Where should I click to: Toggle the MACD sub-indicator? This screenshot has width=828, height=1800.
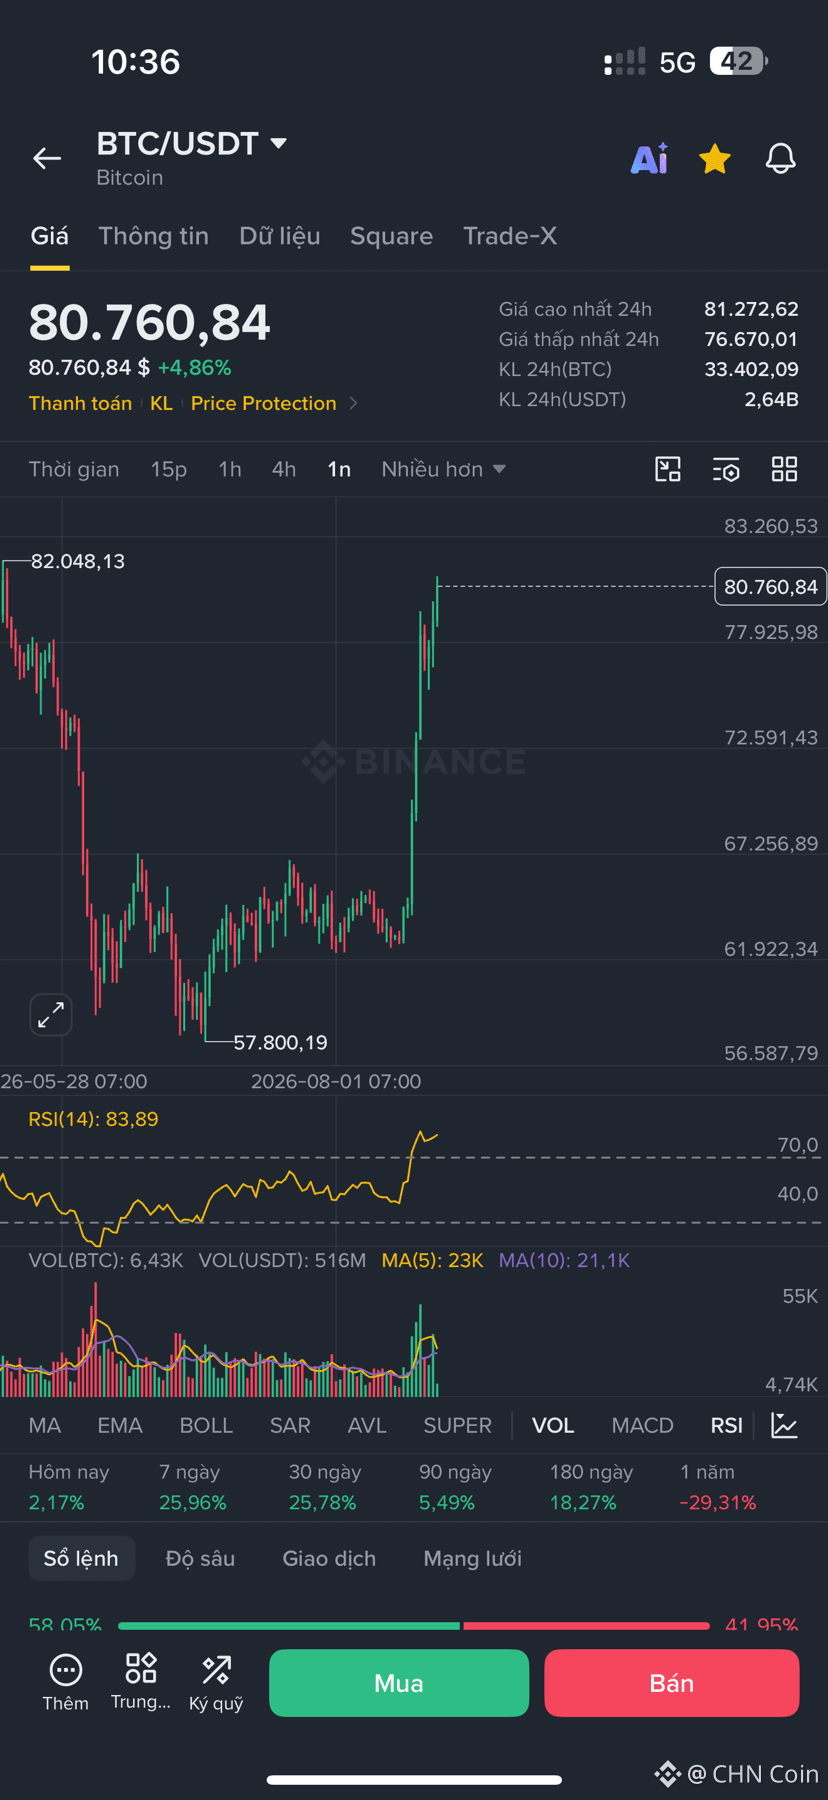[642, 1425]
